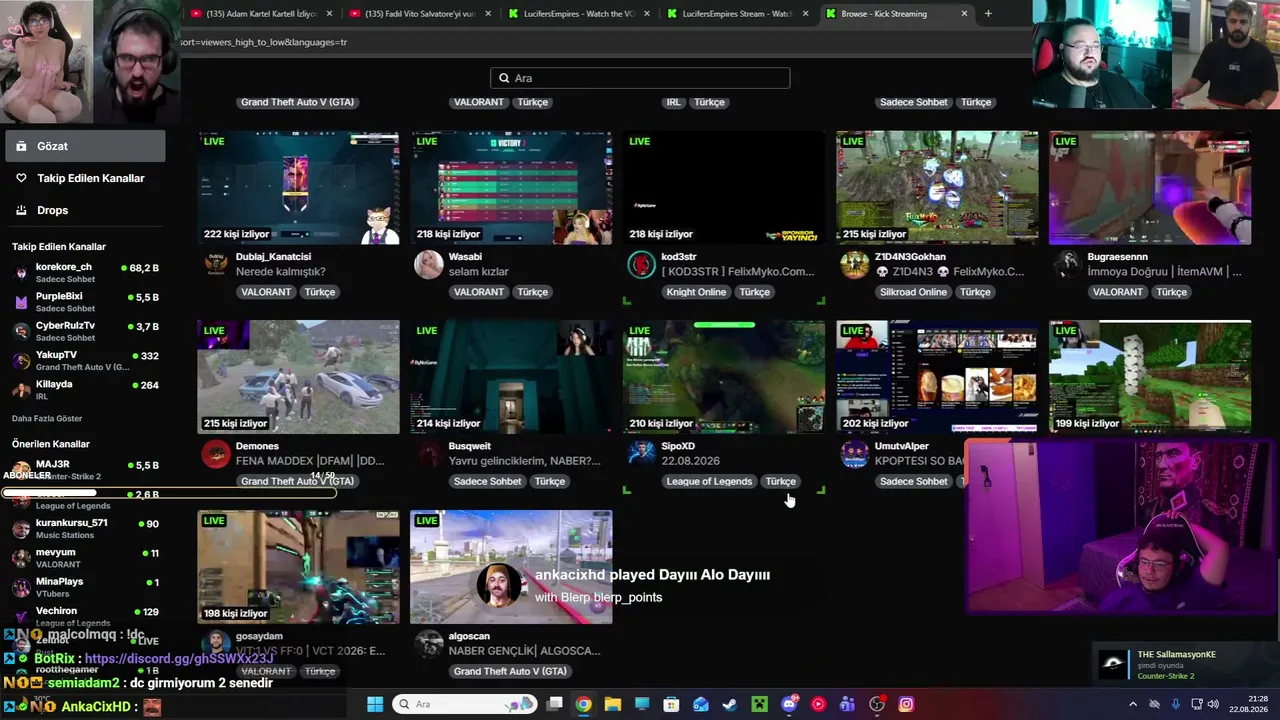Open PurpleBixi channel avatar in sidebar

point(21,302)
